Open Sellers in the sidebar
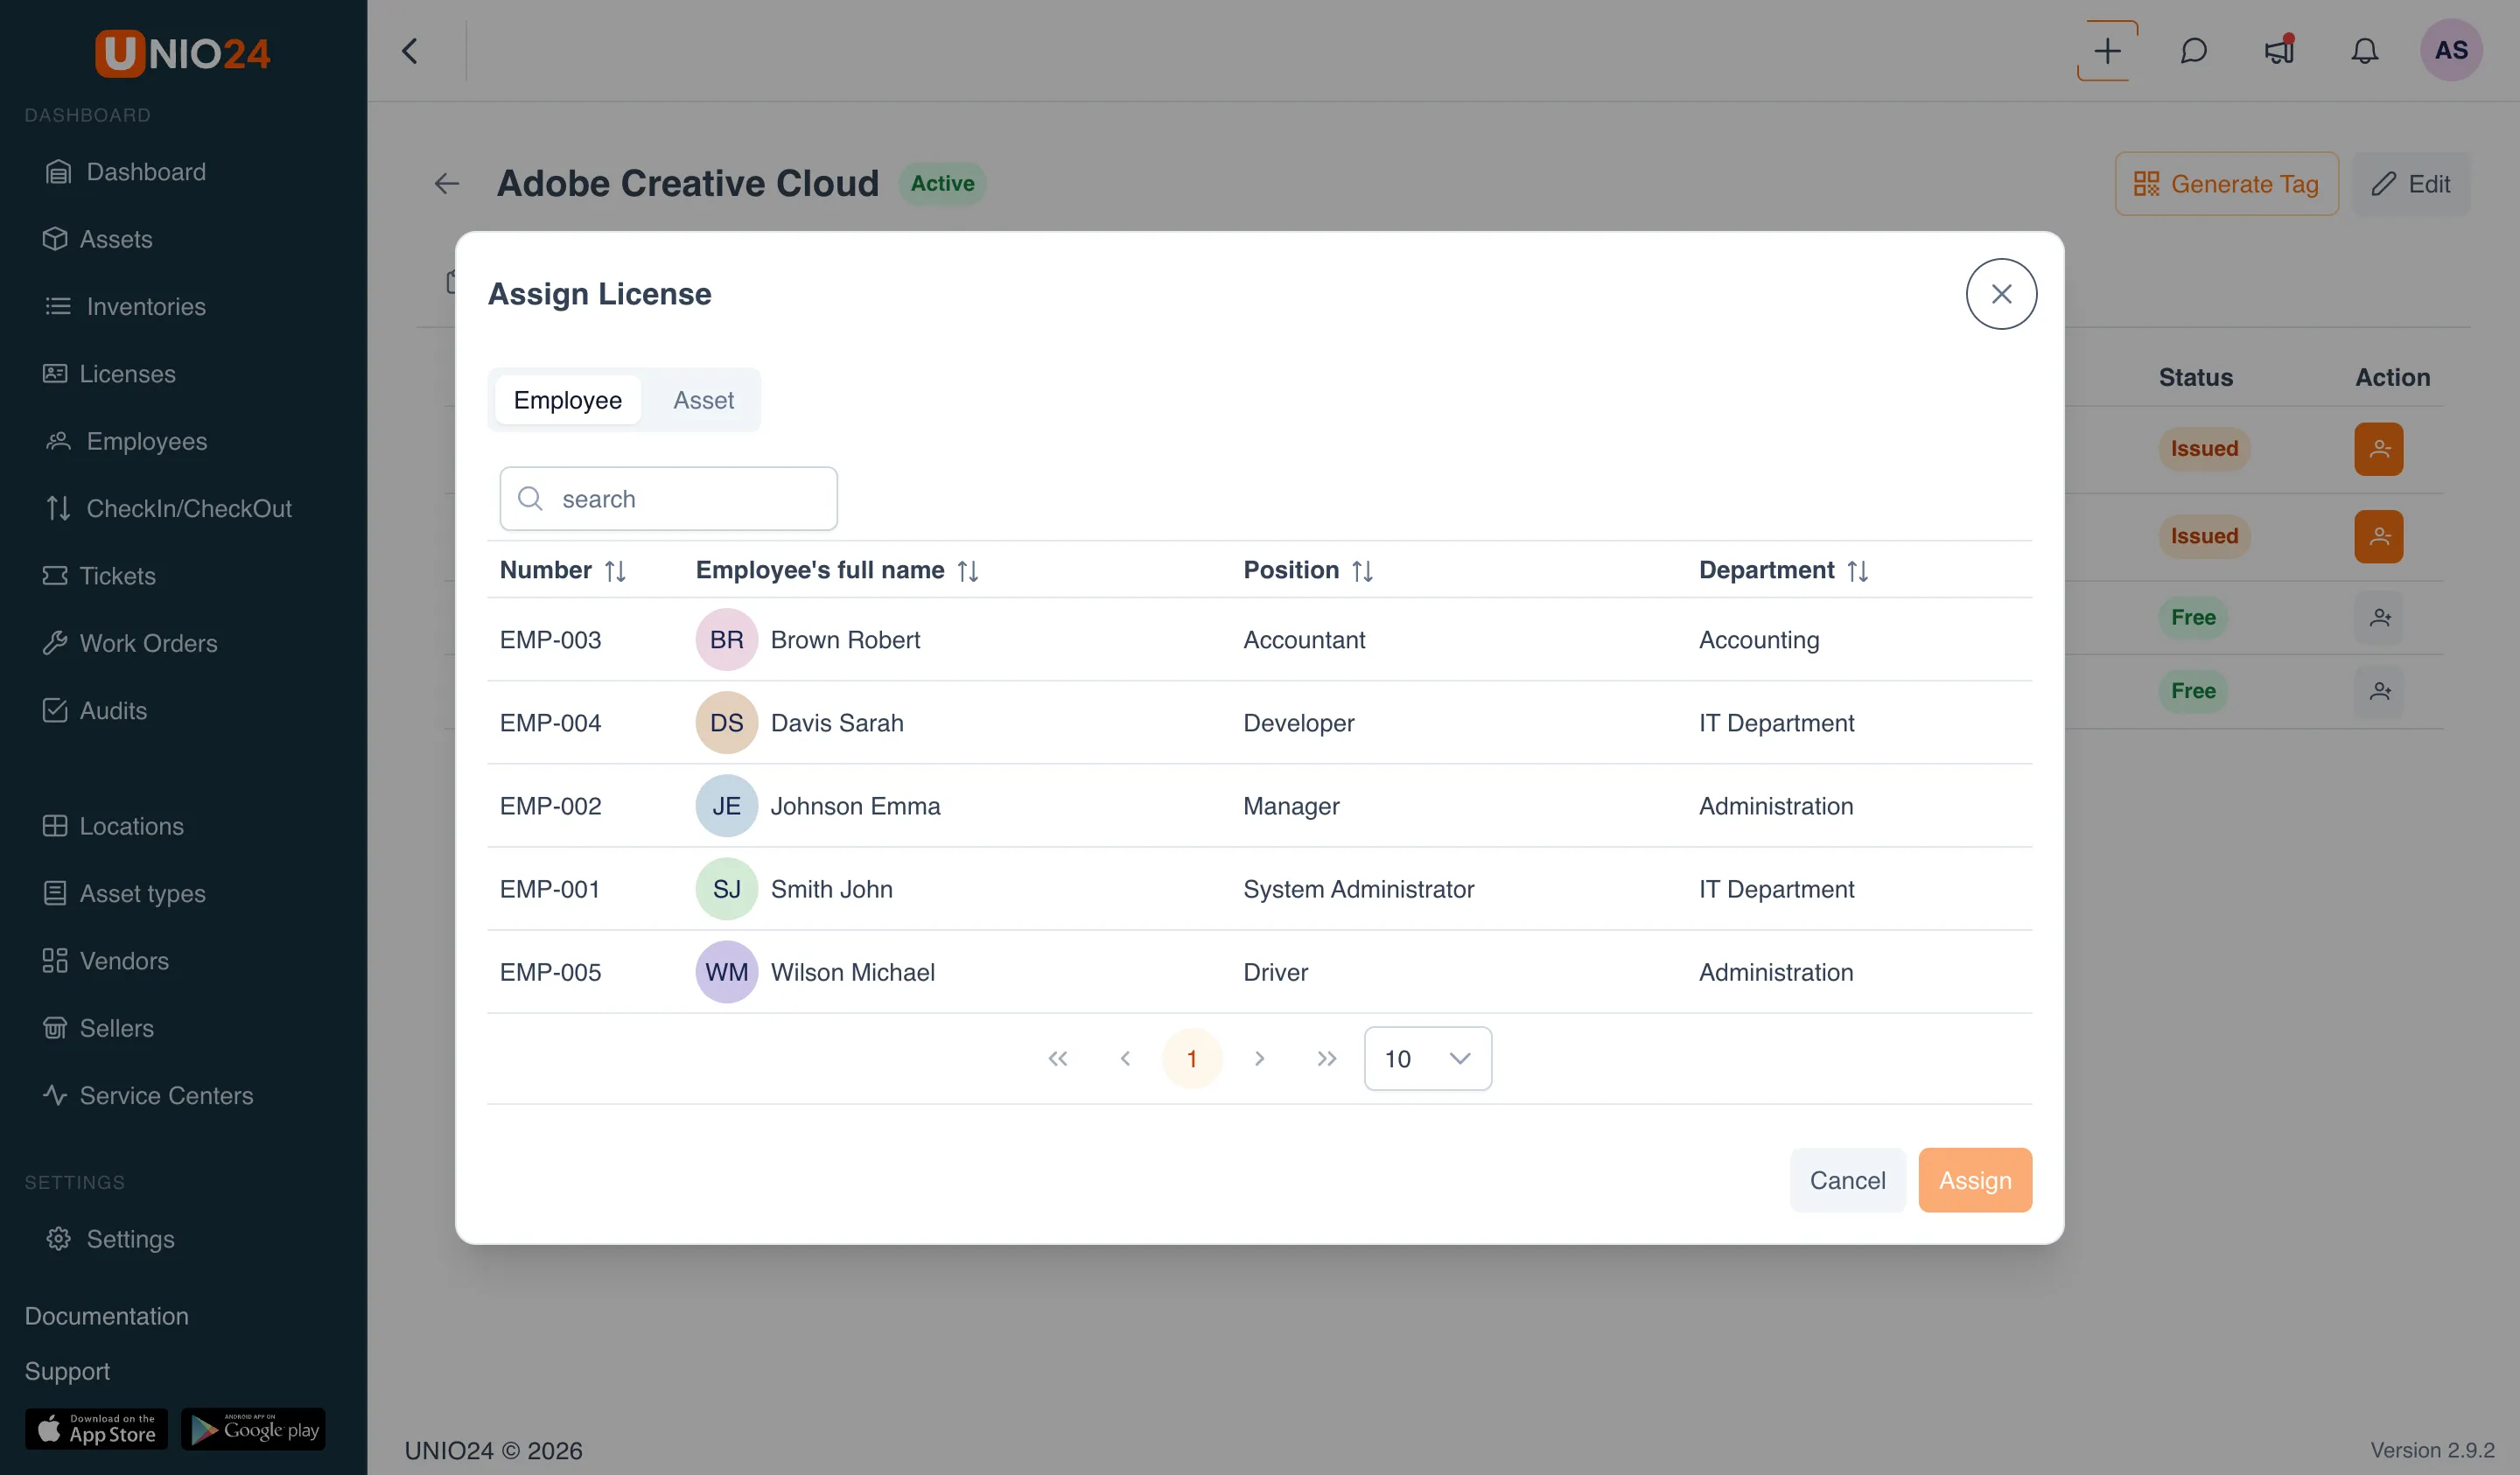The height and width of the screenshot is (1475, 2520). click(x=98, y=1028)
